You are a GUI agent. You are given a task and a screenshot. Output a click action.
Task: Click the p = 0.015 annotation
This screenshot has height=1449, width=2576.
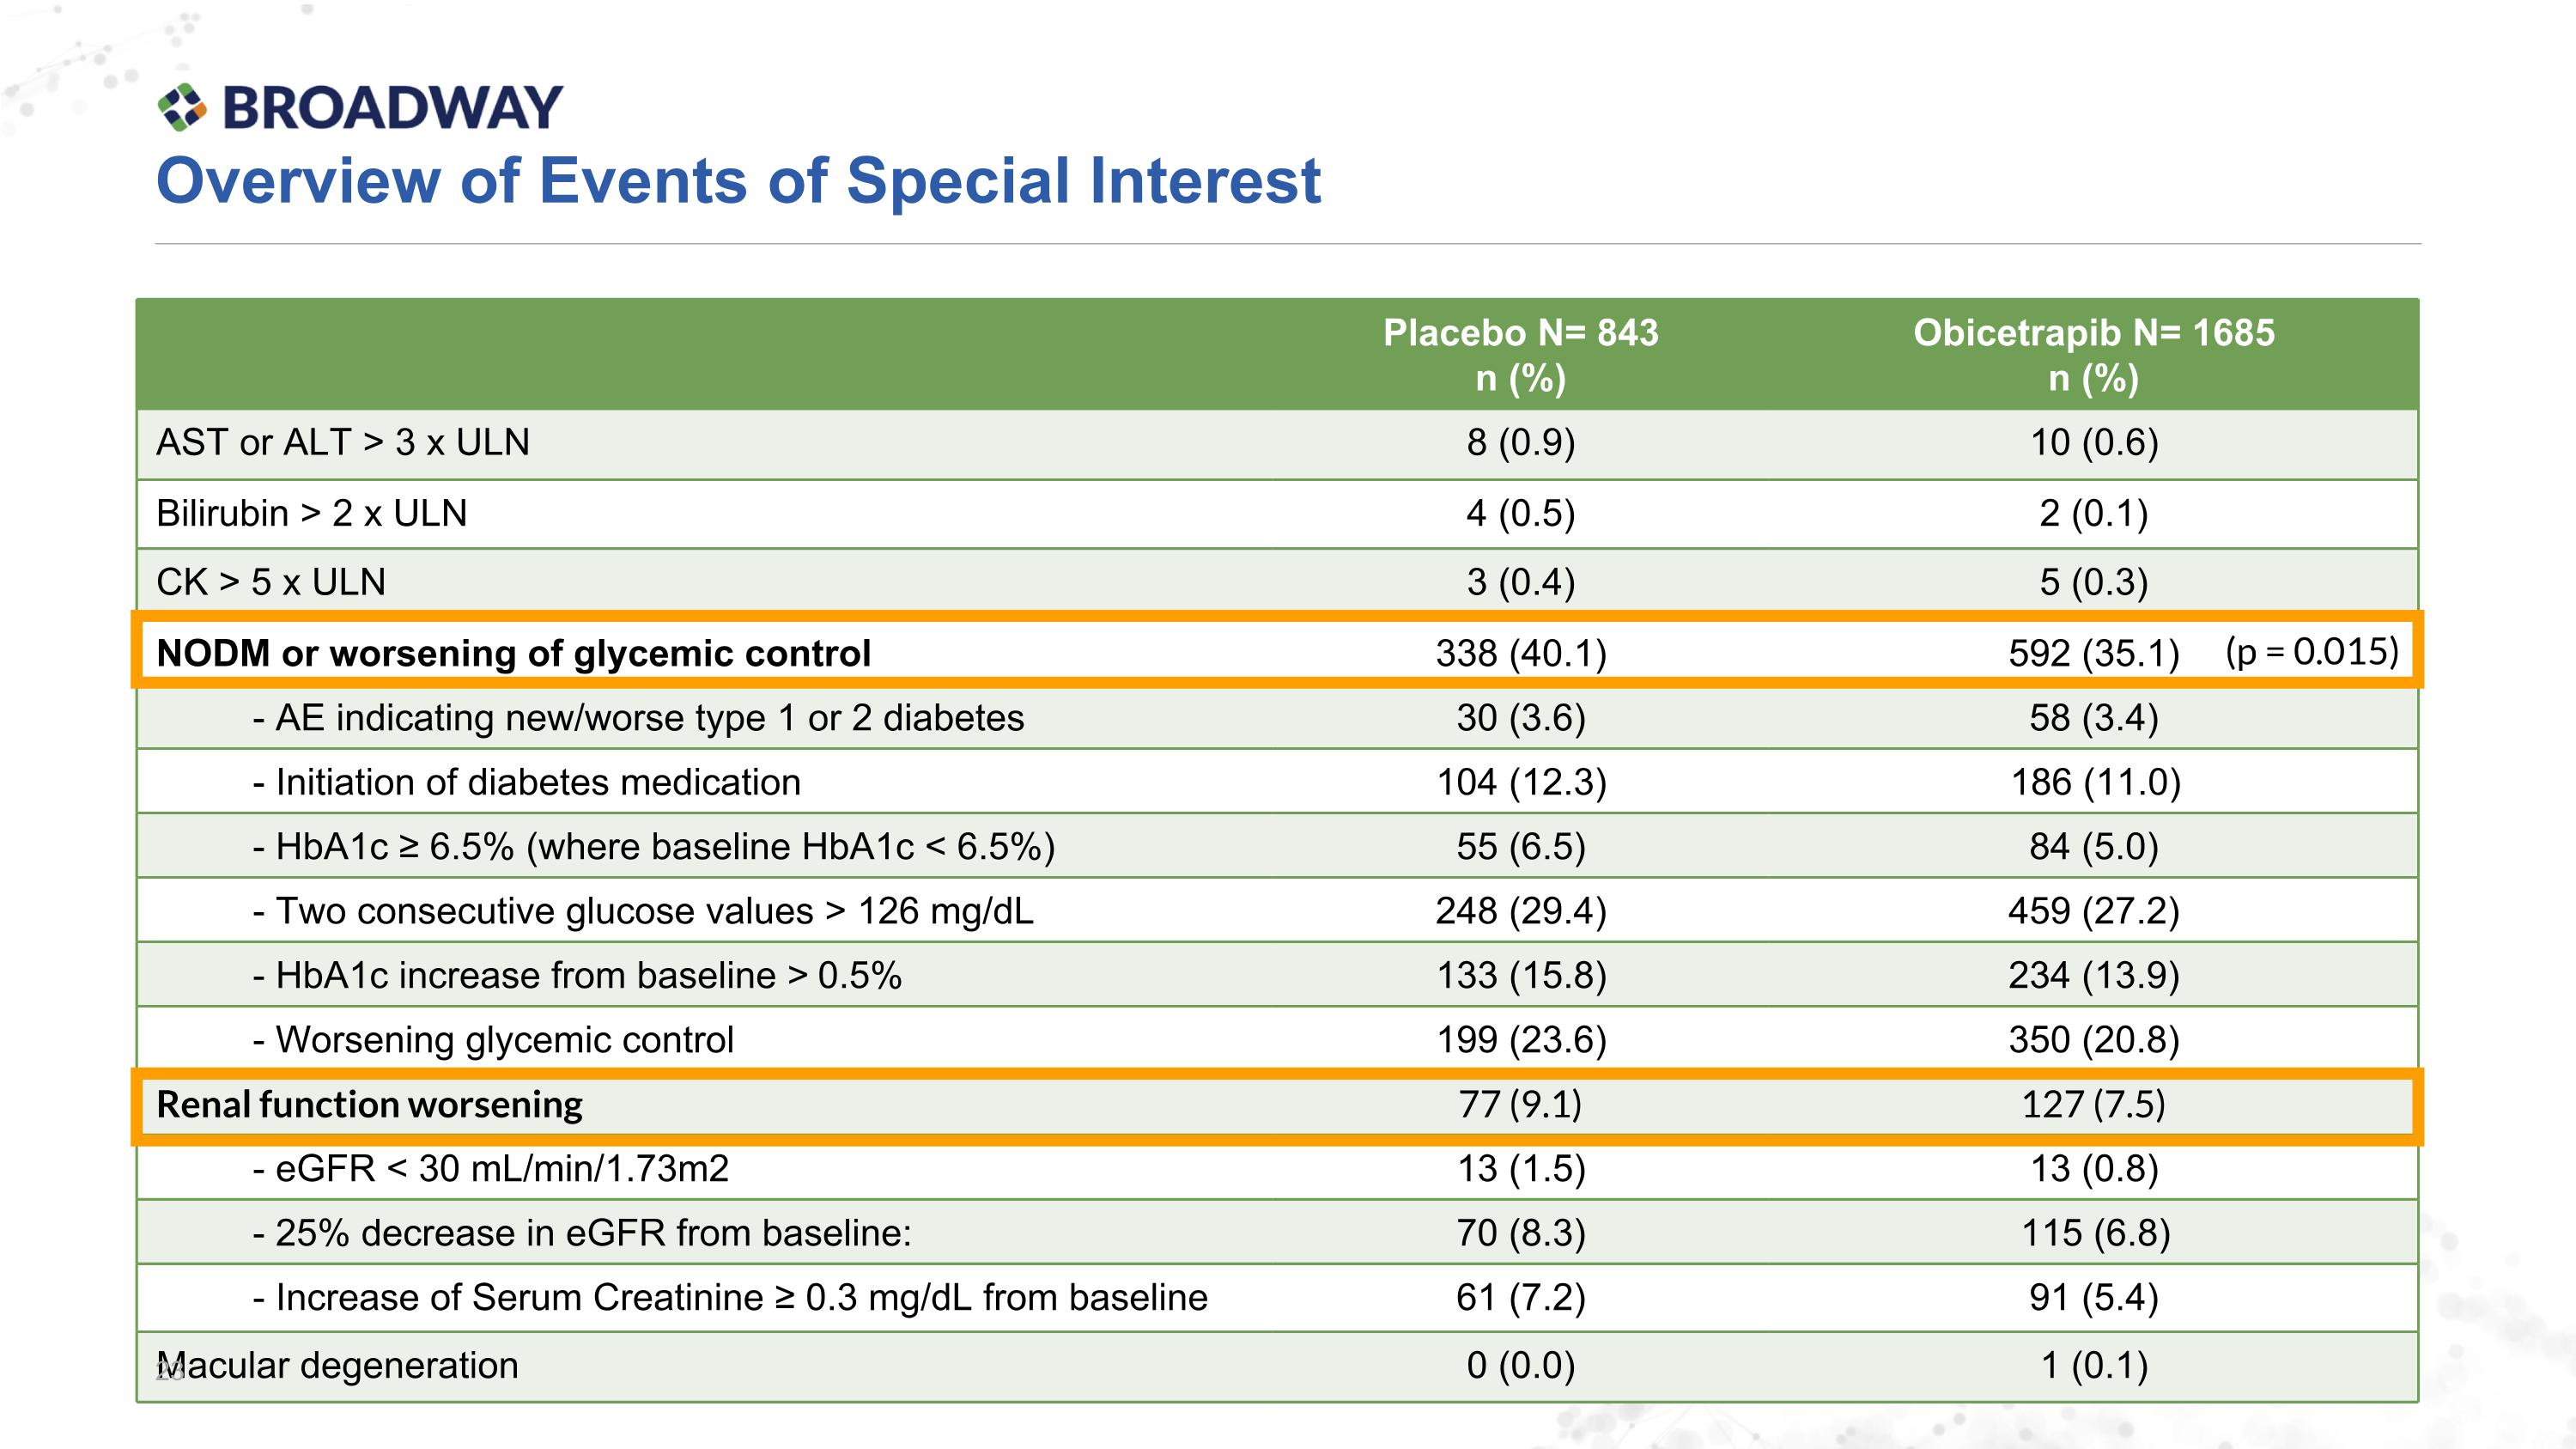2311,651
